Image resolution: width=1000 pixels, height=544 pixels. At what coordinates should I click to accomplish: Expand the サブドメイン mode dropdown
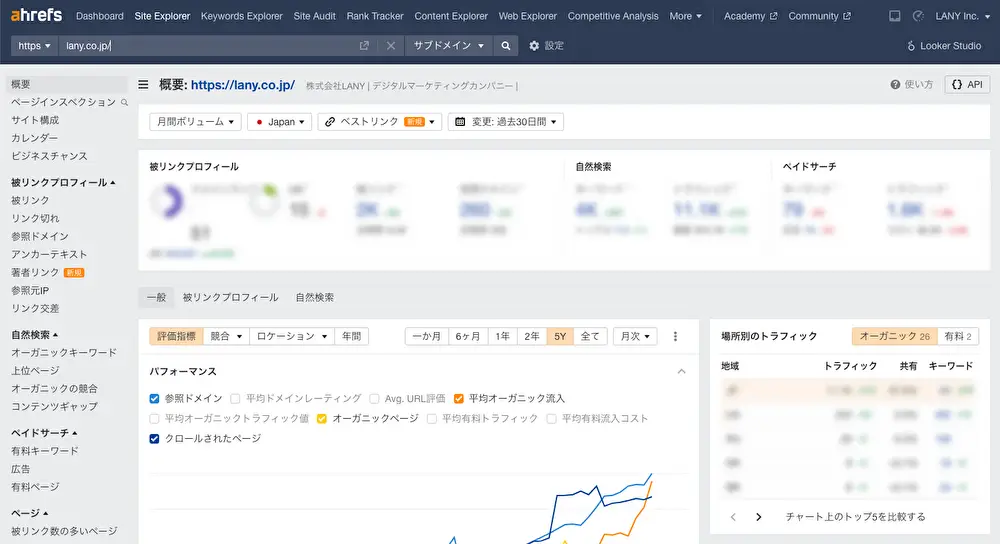pos(449,46)
